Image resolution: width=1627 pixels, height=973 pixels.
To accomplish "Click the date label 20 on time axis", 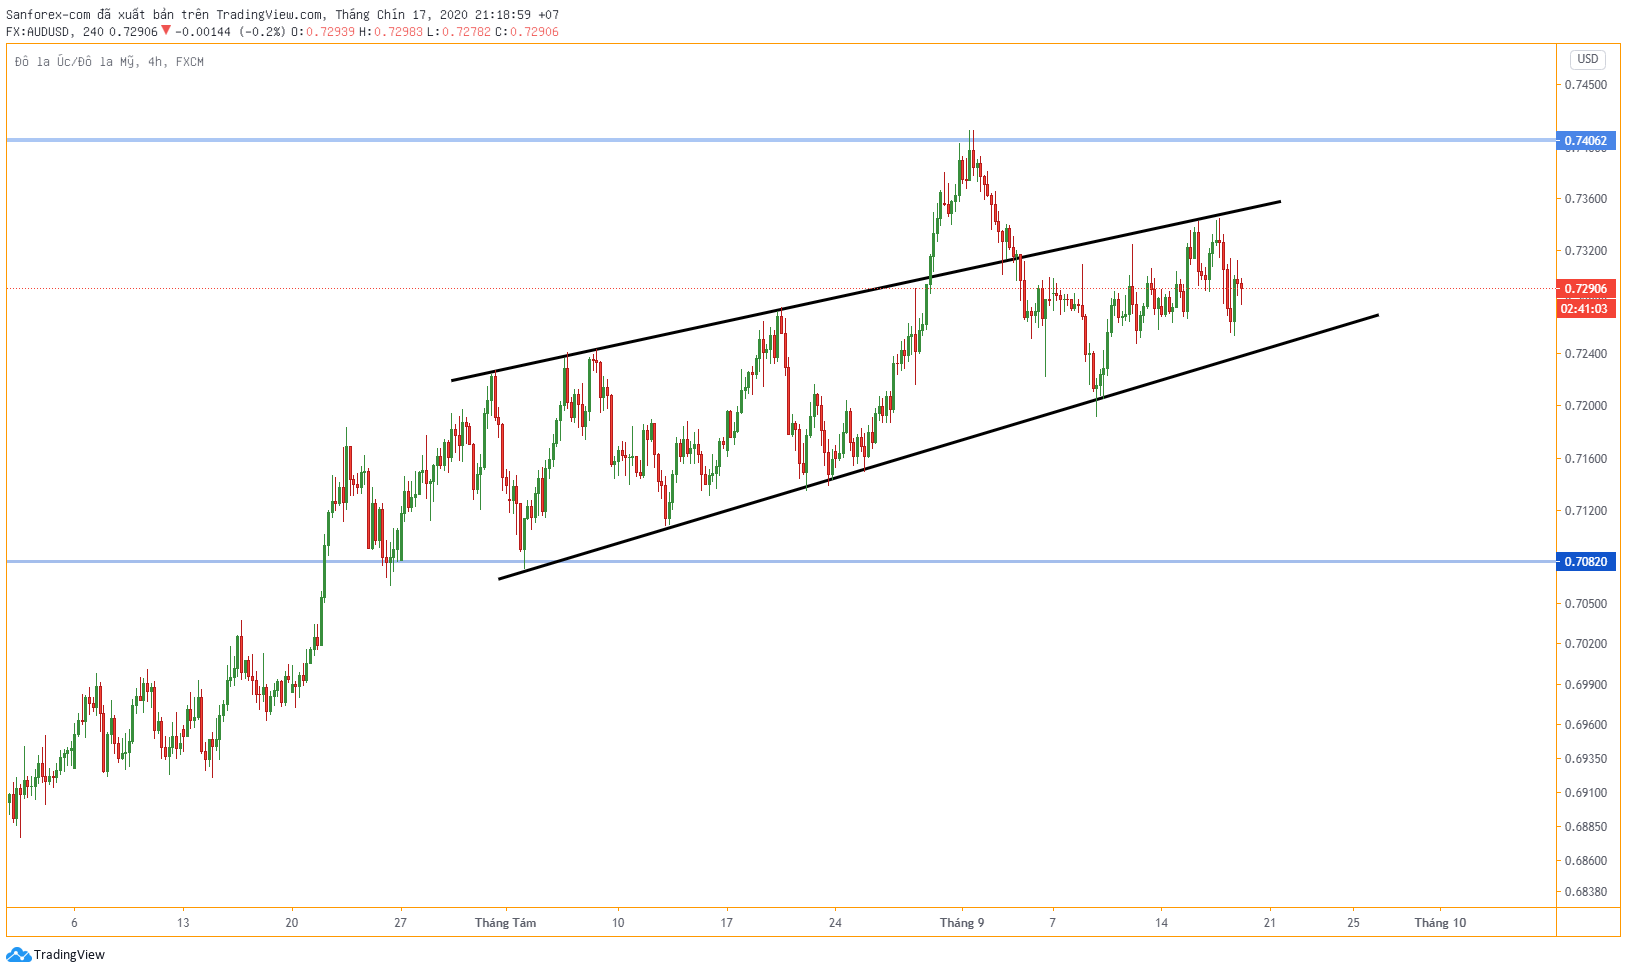I will click(292, 923).
